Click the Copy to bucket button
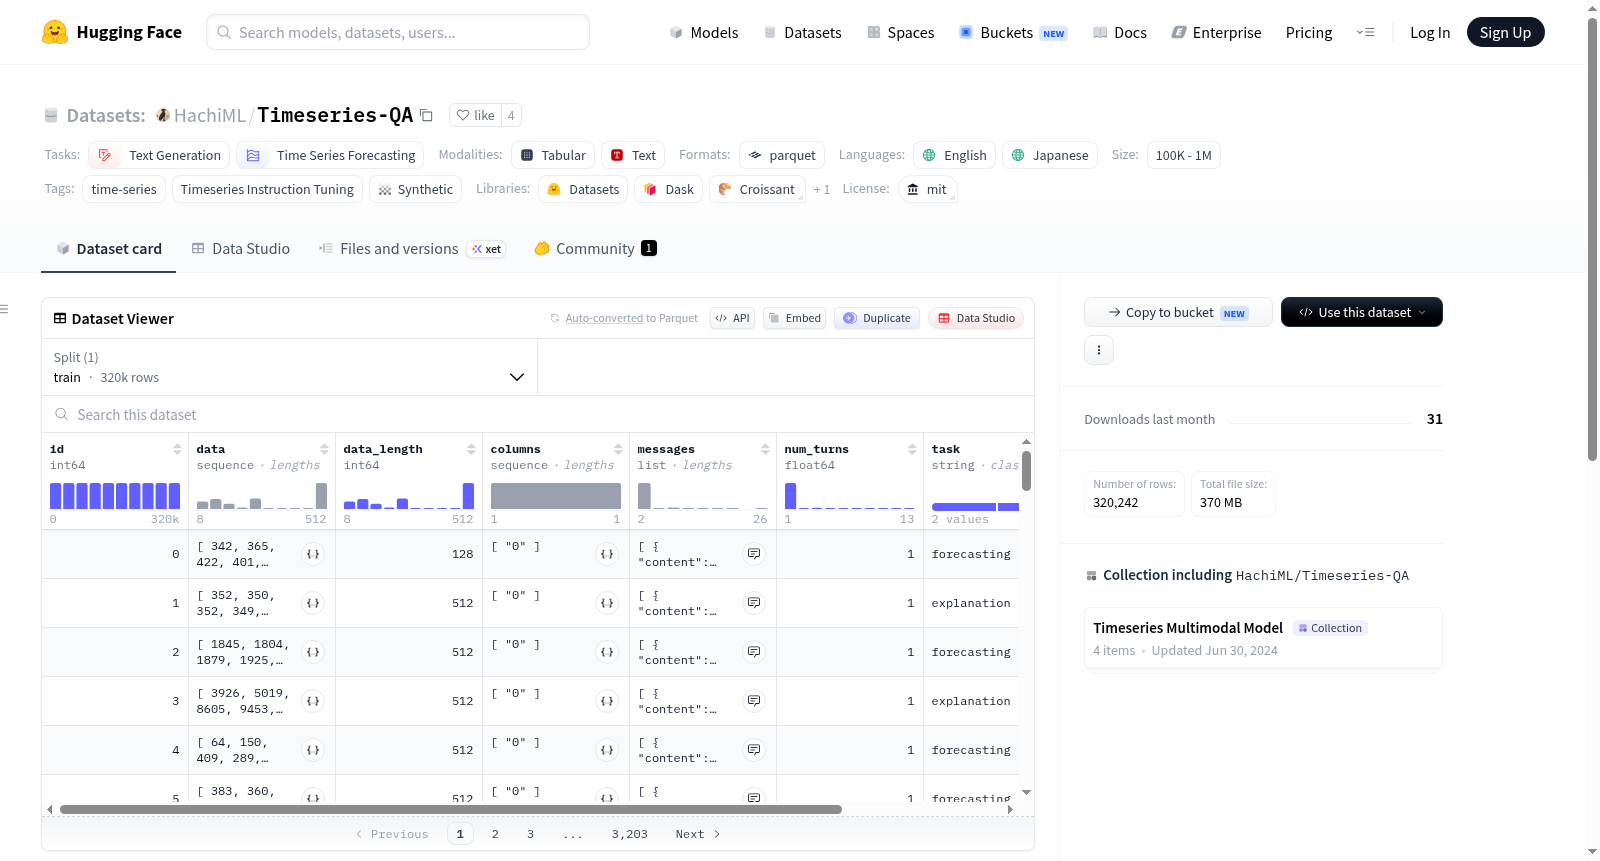The image size is (1600, 861). click(x=1178, y=312)
